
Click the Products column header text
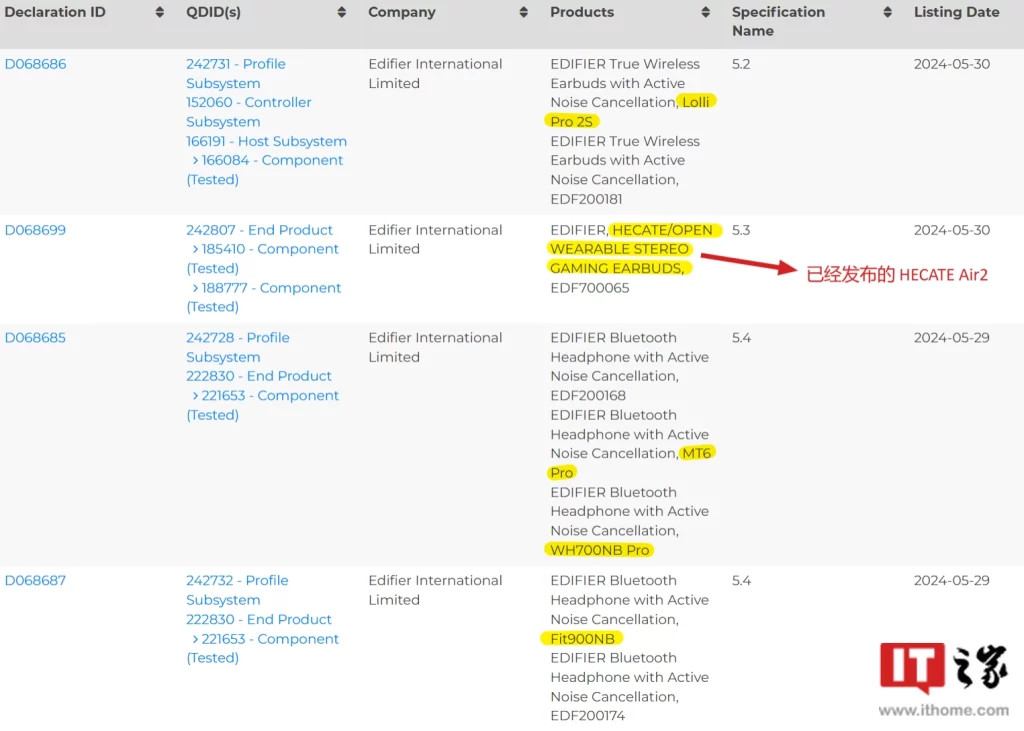[x=582, y=12]
